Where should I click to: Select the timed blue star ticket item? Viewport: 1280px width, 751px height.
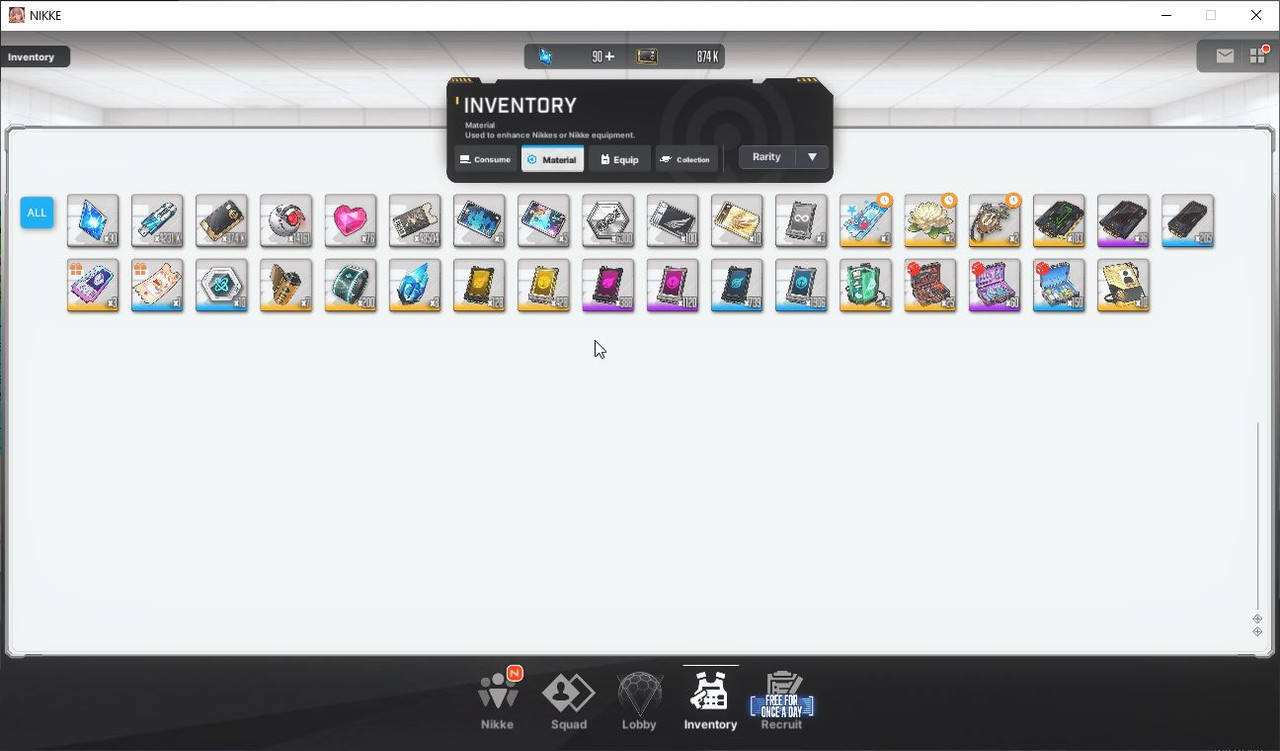click(865, 220)
